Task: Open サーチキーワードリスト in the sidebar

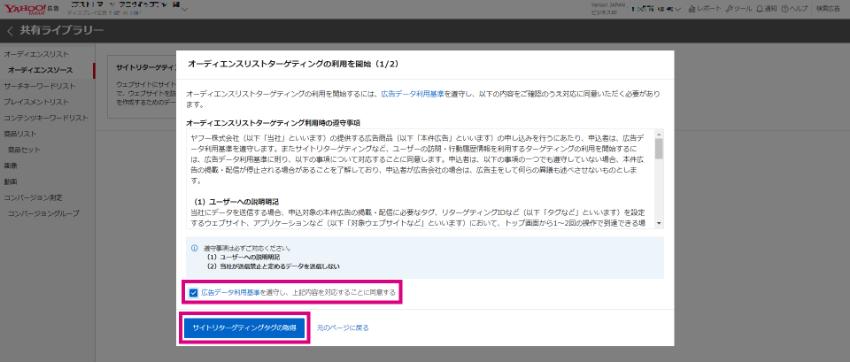Action: click(x=40, y=86)
